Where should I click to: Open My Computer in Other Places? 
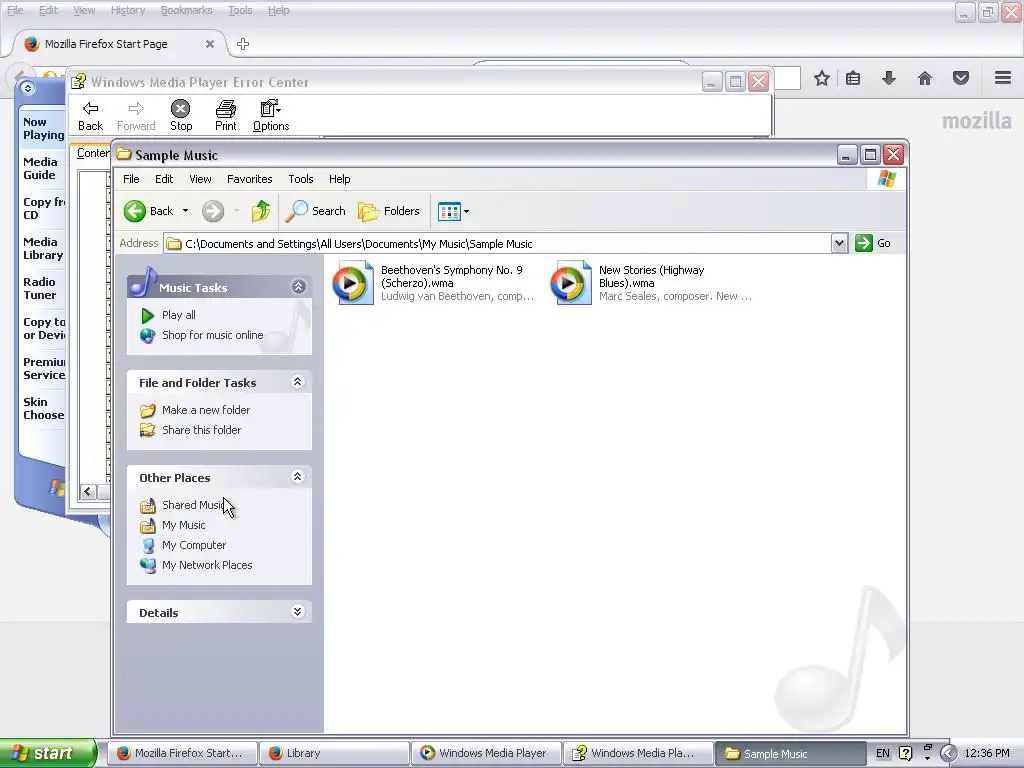pos(194,545)
